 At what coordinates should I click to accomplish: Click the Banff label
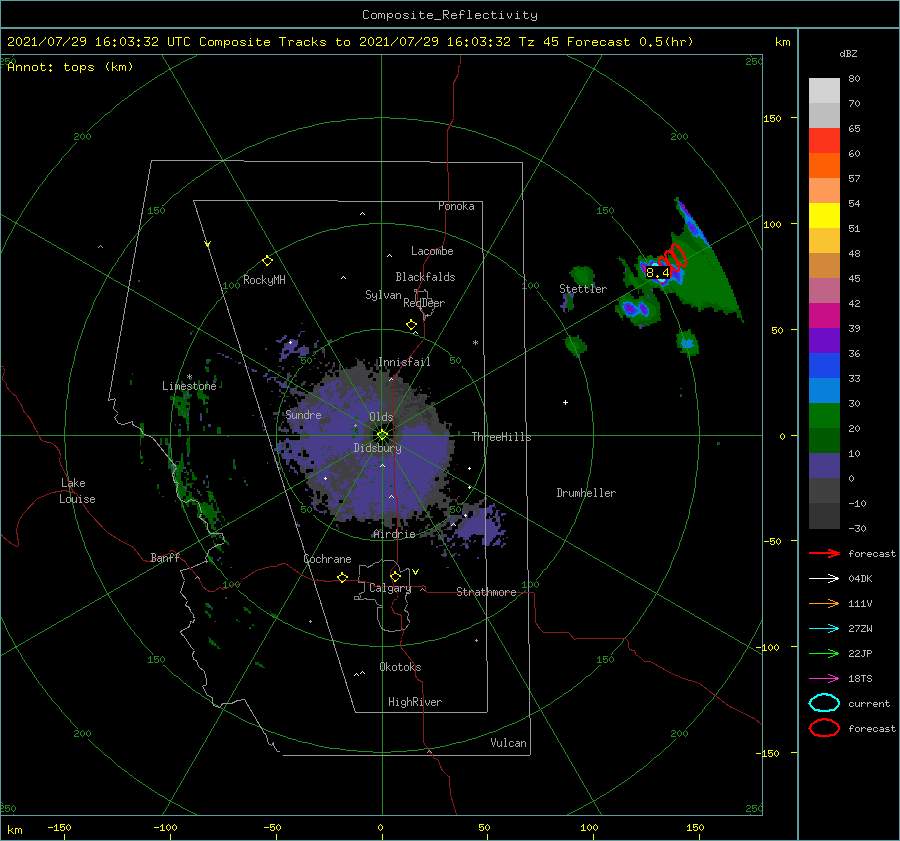pyautogui.click(x=165, y=558)
